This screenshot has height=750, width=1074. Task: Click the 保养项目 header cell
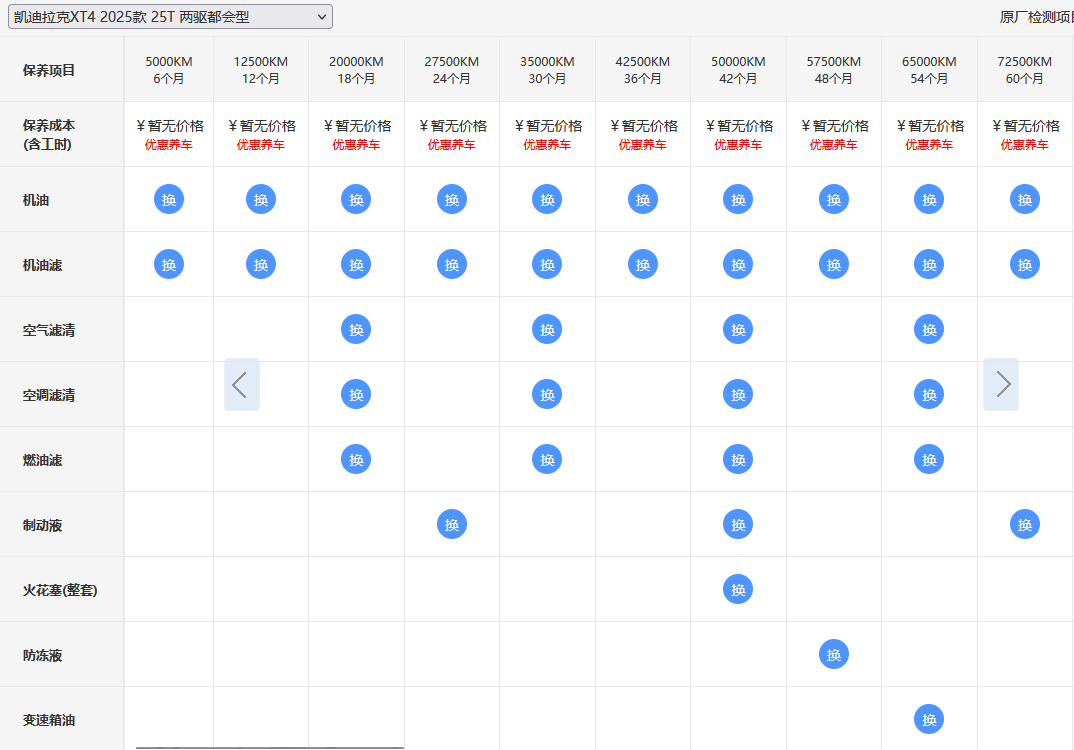click(49, 70)
